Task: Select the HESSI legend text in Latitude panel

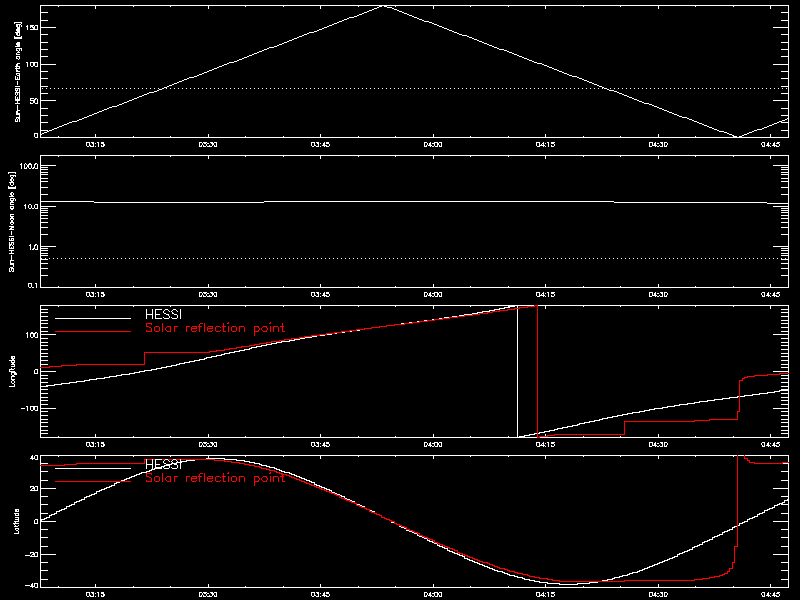Action: [x=163, y=464]
